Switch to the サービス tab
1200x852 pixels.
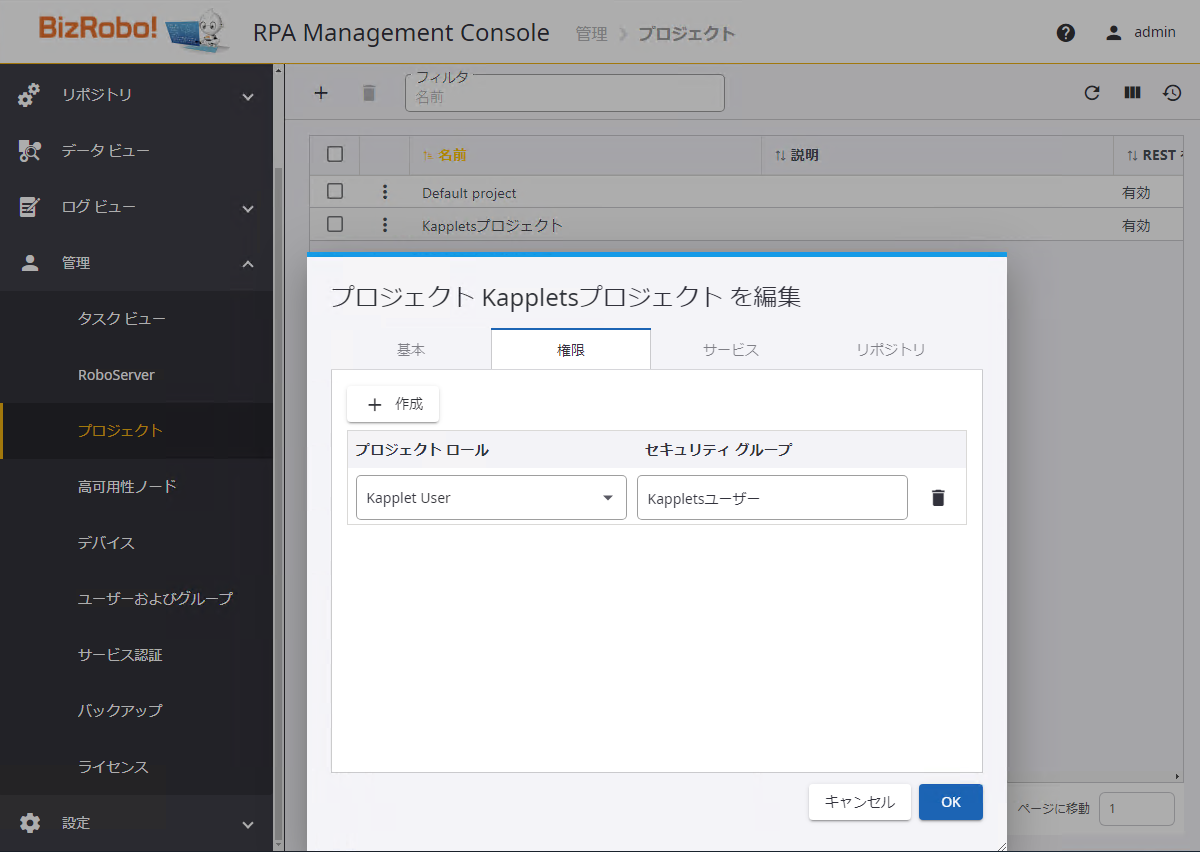coord(731,349)
